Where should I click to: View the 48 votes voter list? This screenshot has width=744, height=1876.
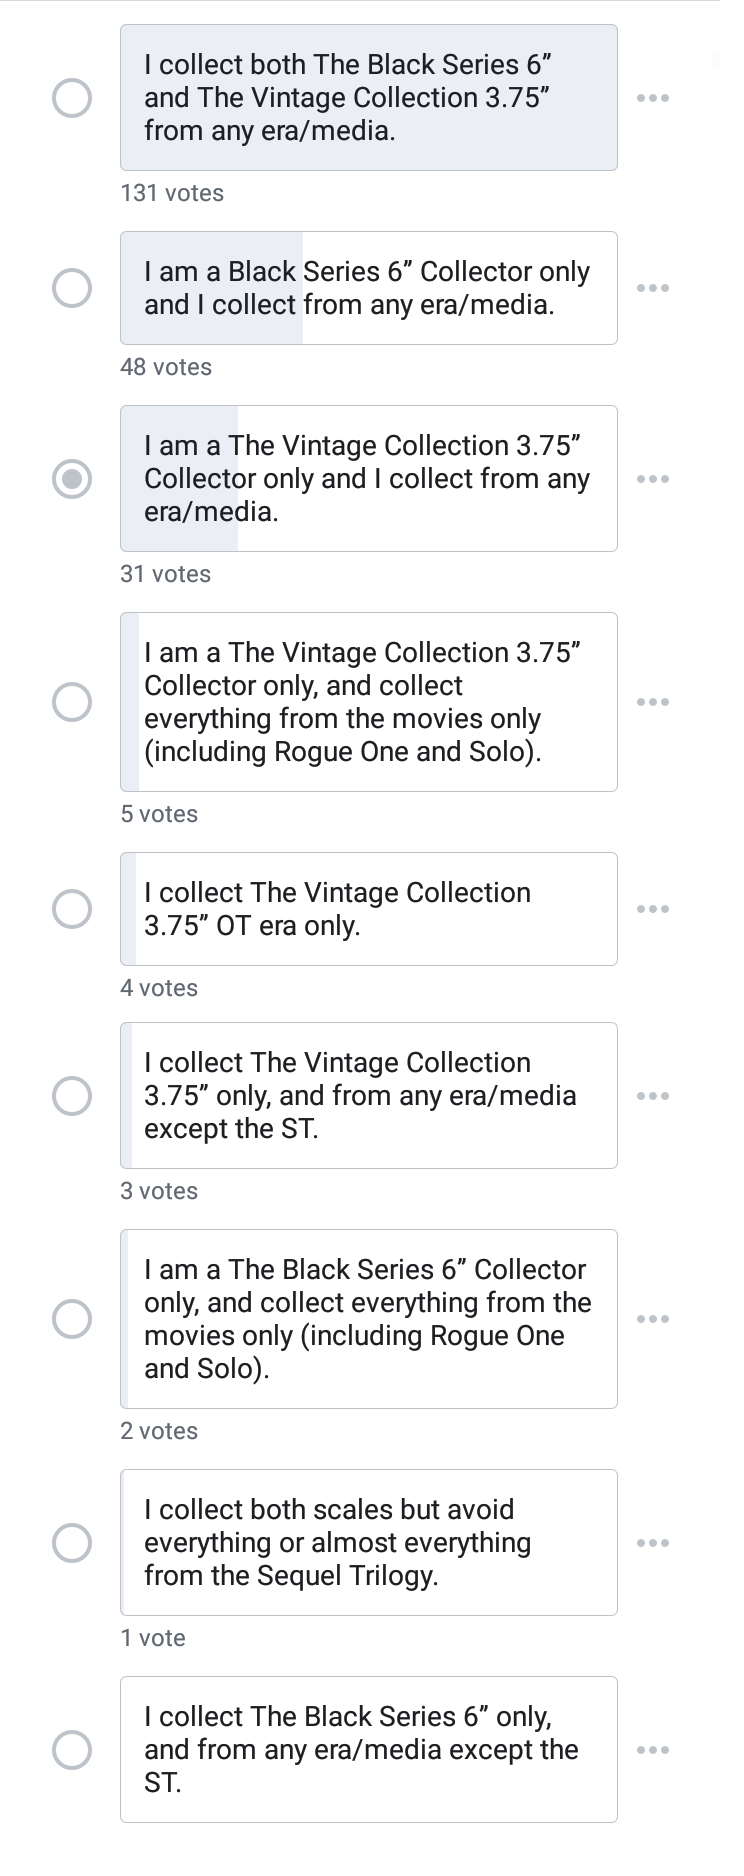[166, 367]
